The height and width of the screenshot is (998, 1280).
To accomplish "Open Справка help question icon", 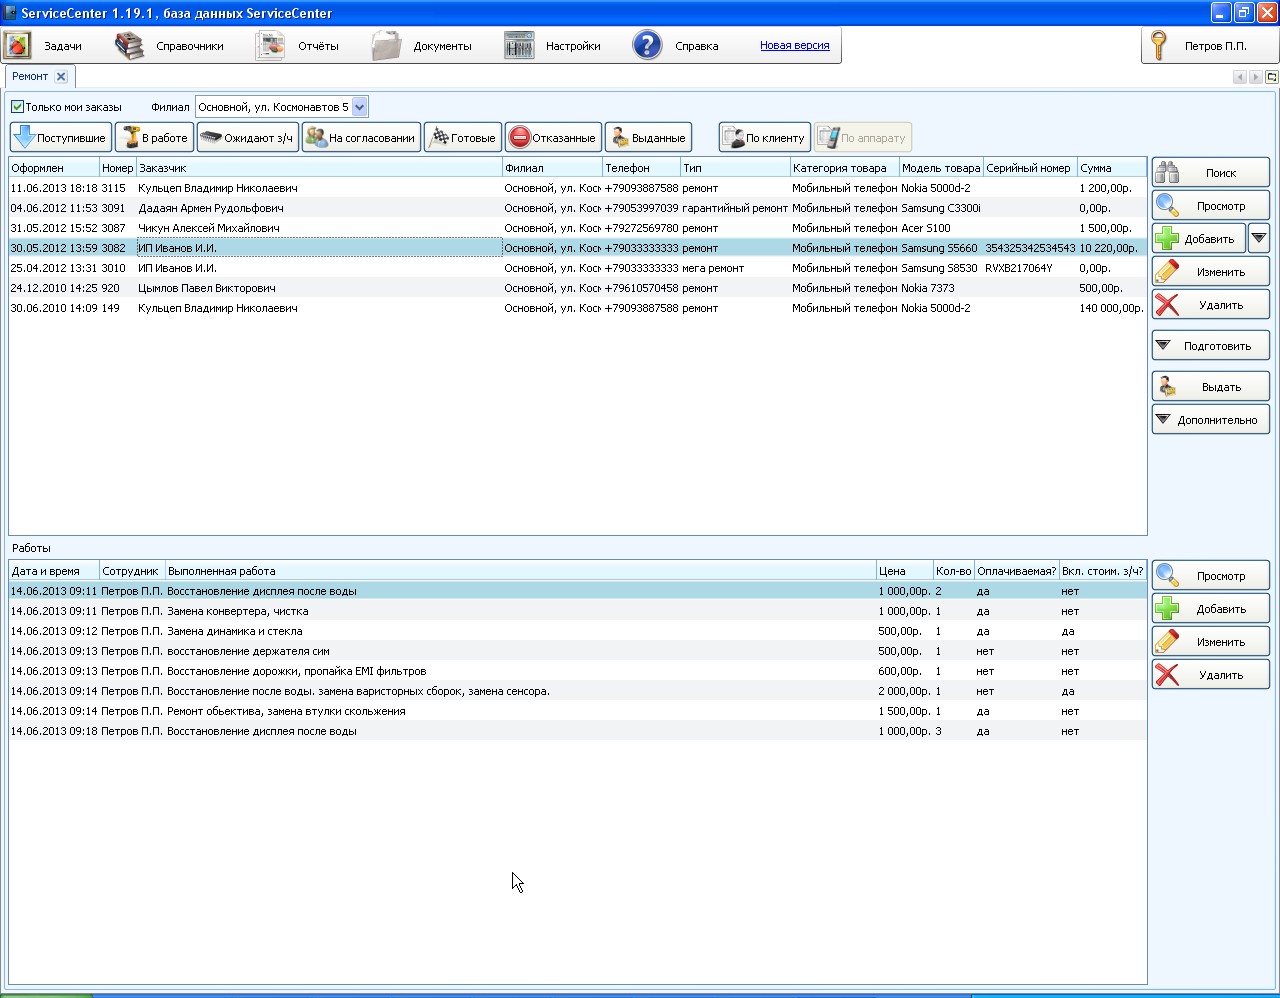I will pos(647,46).
